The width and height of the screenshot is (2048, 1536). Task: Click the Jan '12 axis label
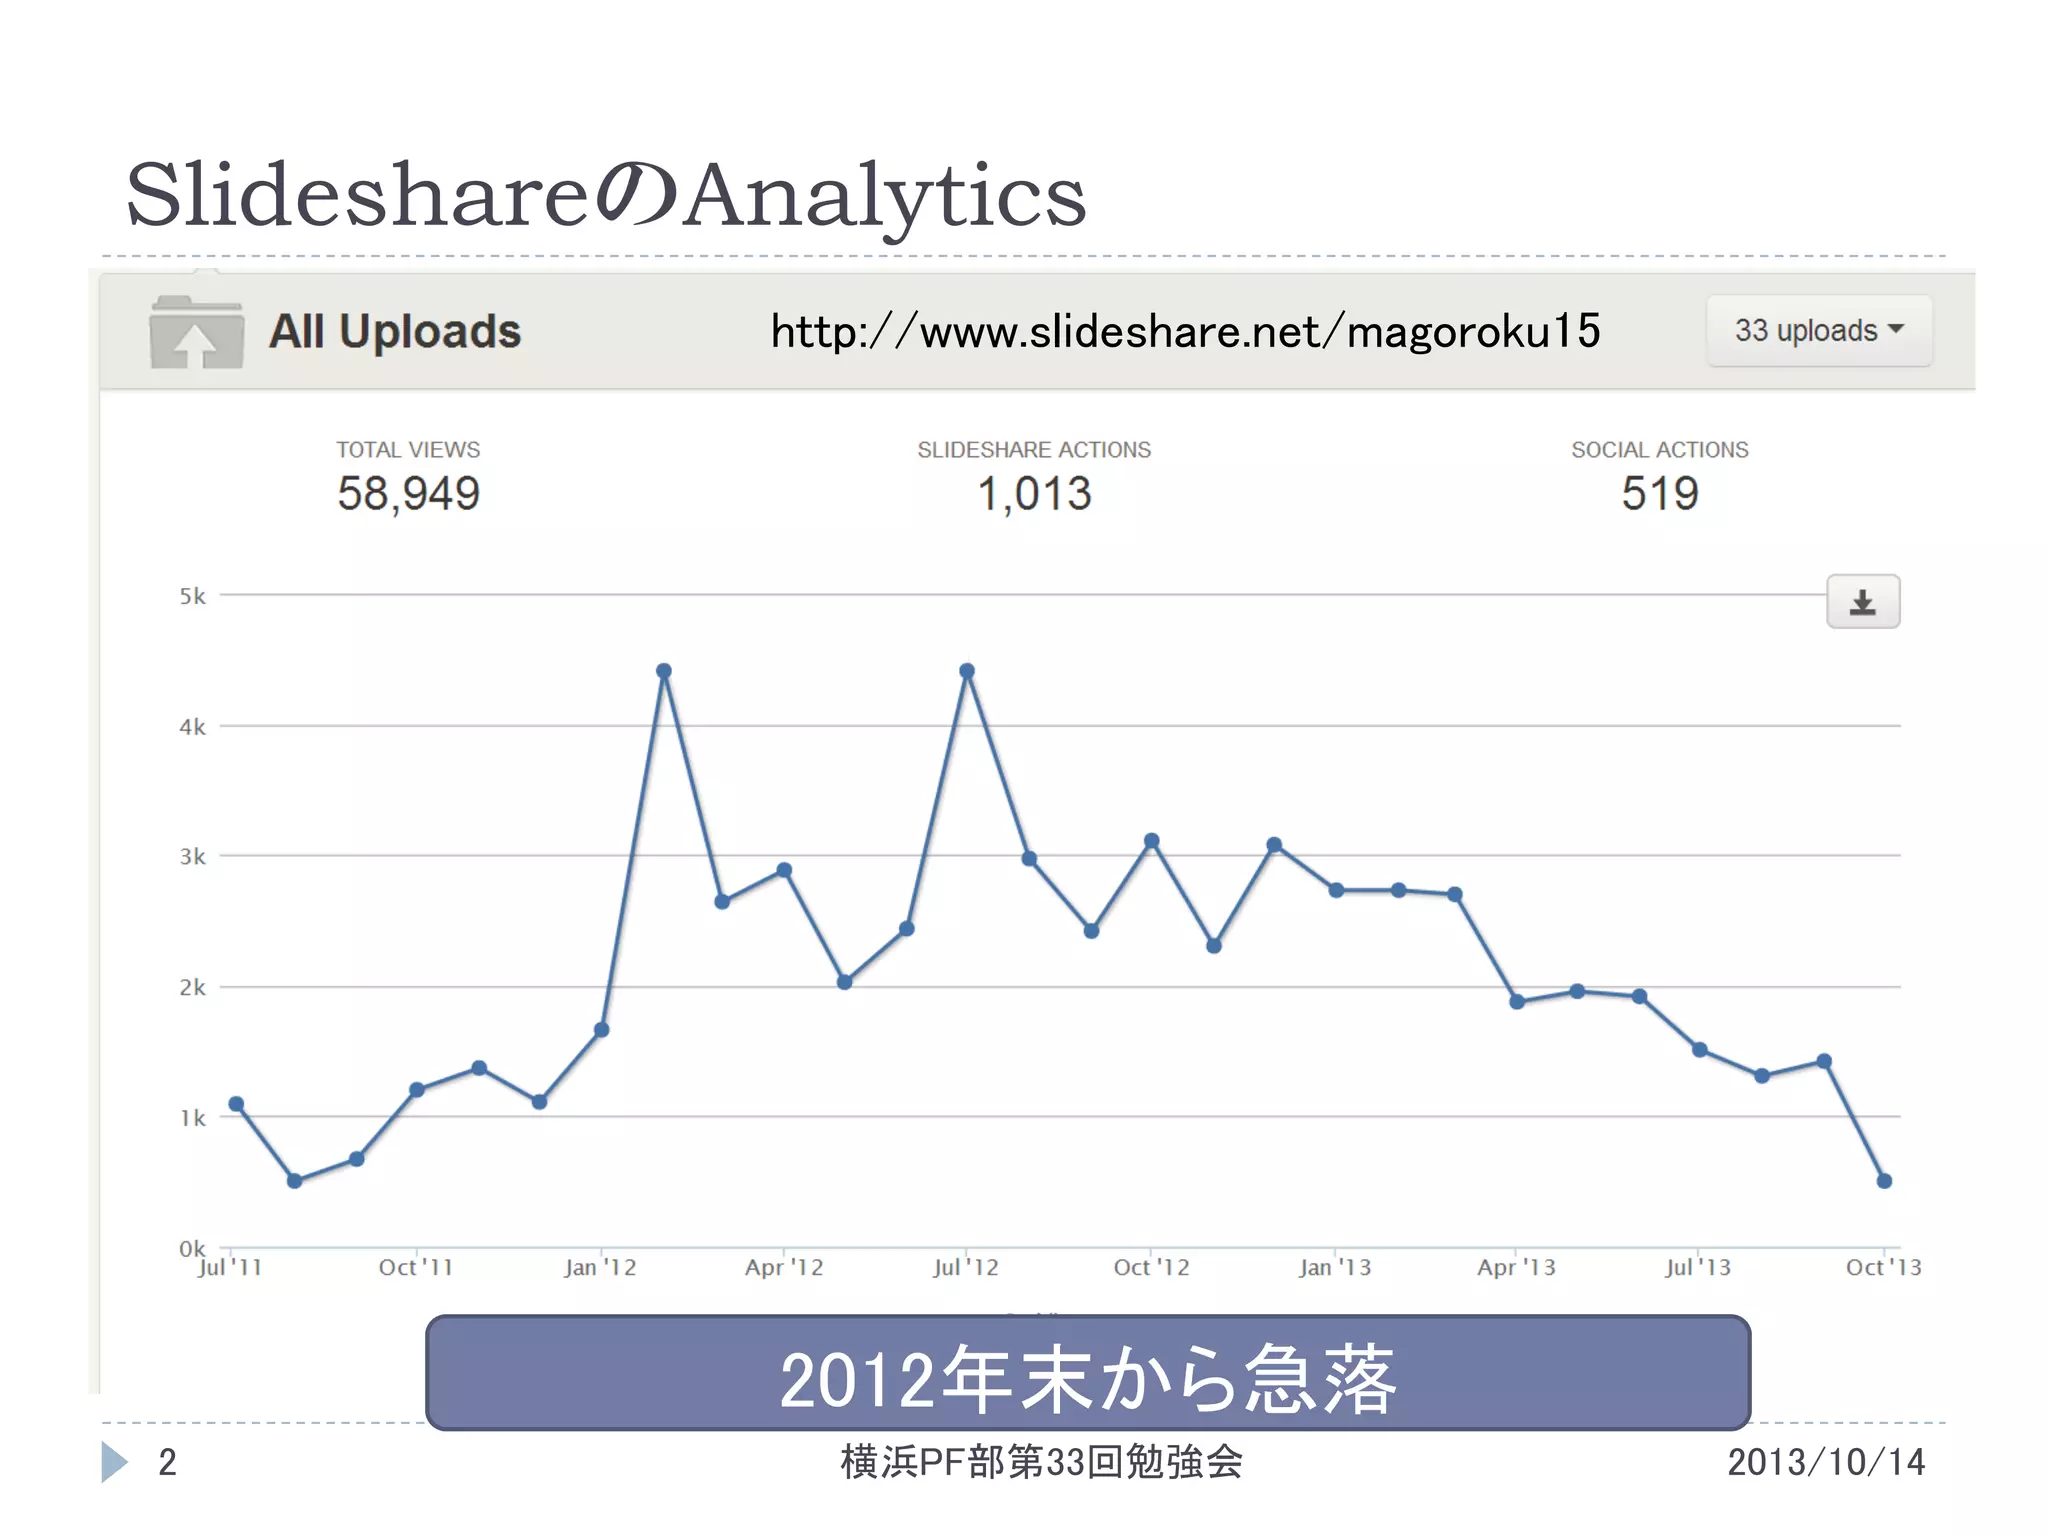tap(600, 1268)
